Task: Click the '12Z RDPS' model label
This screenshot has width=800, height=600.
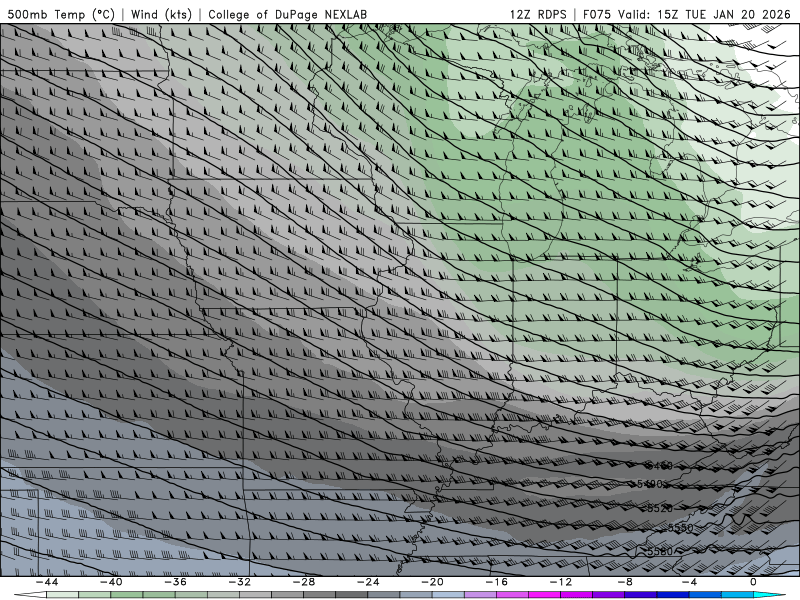Action: coord(538,14)
